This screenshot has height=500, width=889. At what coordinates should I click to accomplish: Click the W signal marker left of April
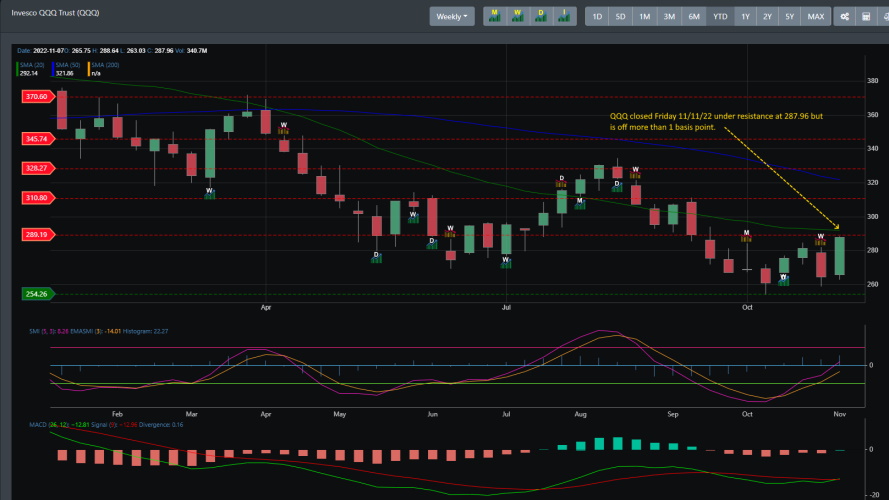[x=209, y=193]
